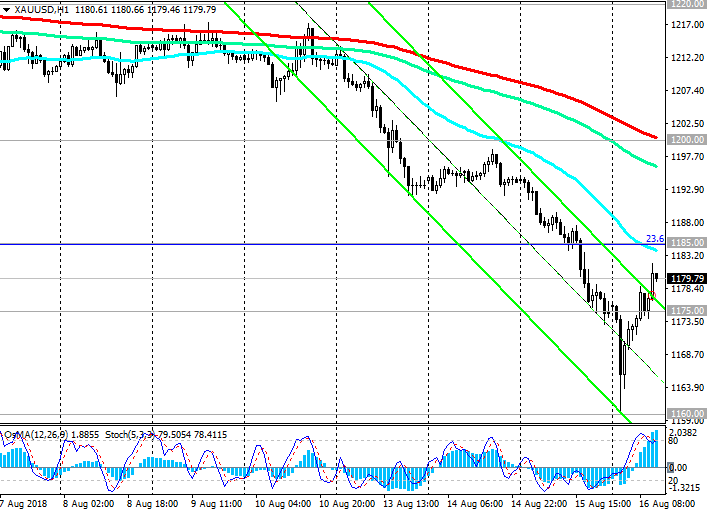
Task: Select the open price value 1180.61
Action: pos(91,9)
